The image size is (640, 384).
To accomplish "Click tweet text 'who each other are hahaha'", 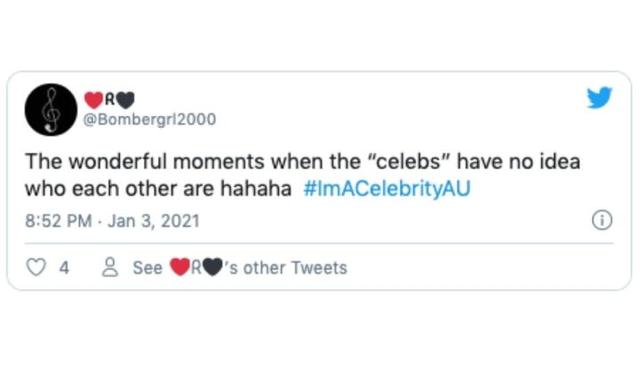I will [158, 189].
